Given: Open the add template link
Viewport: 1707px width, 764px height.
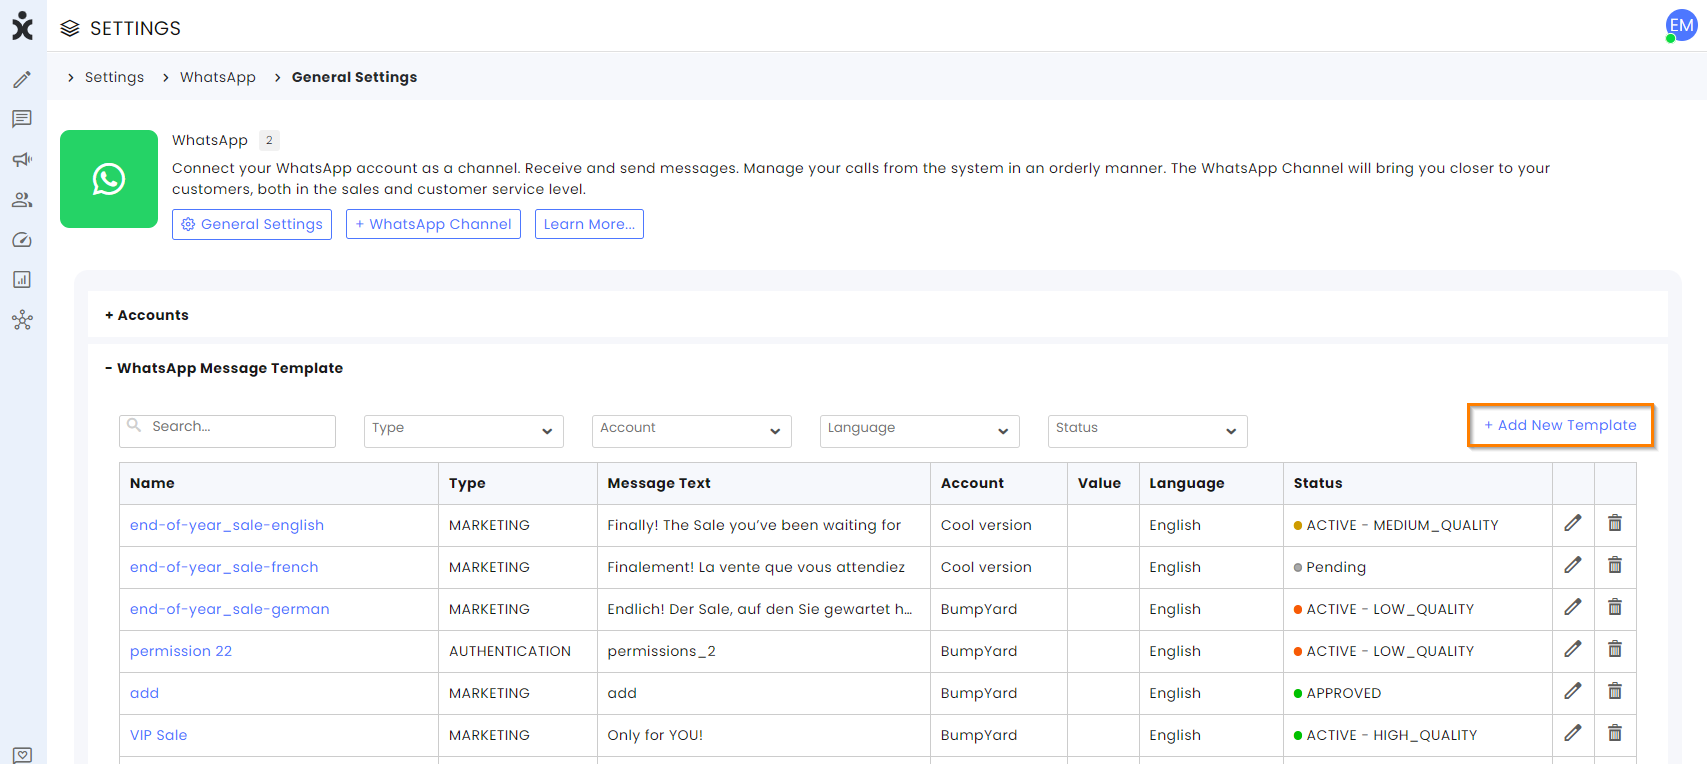Looking at the screenshot, I should pos(144,693).
